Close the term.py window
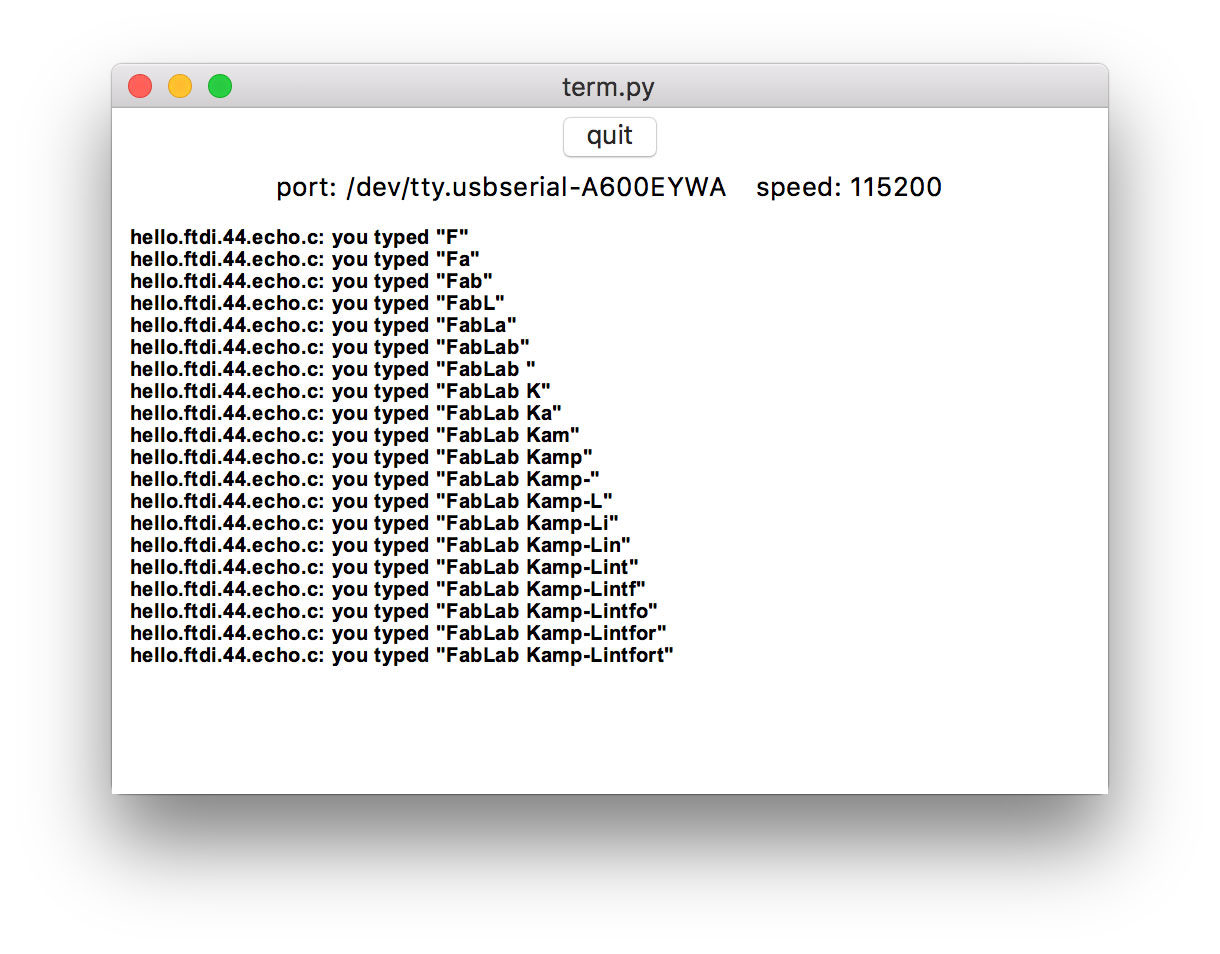Viewport: 1220px width, 954px height. pos(140,87)
